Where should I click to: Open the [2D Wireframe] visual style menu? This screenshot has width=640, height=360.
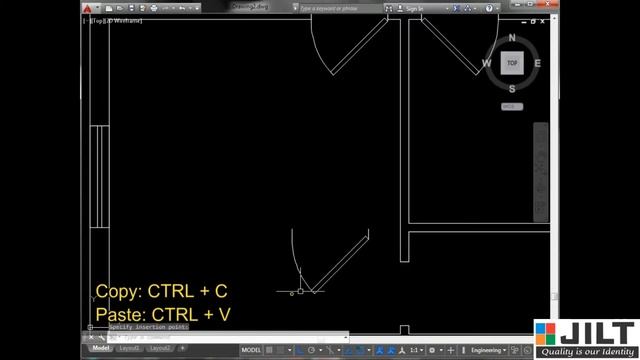tap(124, 20)
